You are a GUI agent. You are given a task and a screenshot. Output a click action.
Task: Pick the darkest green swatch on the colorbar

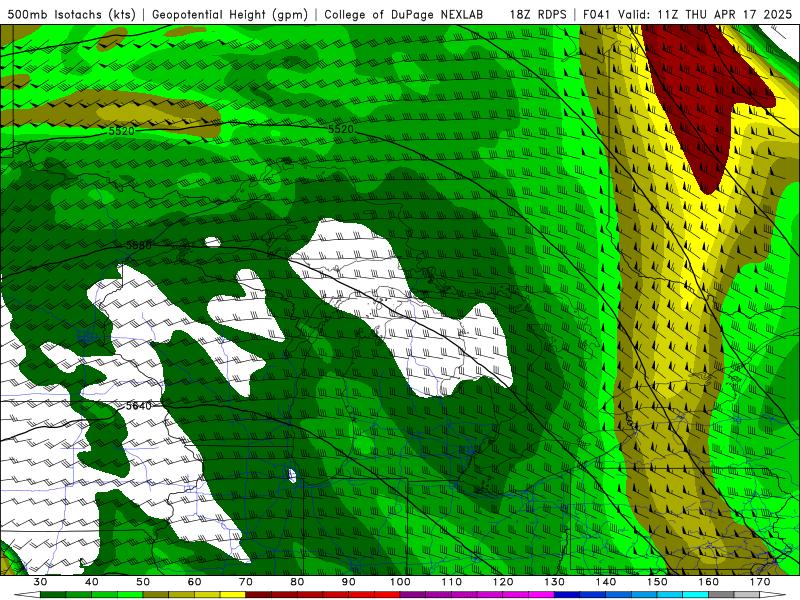[x=53, y=595]
